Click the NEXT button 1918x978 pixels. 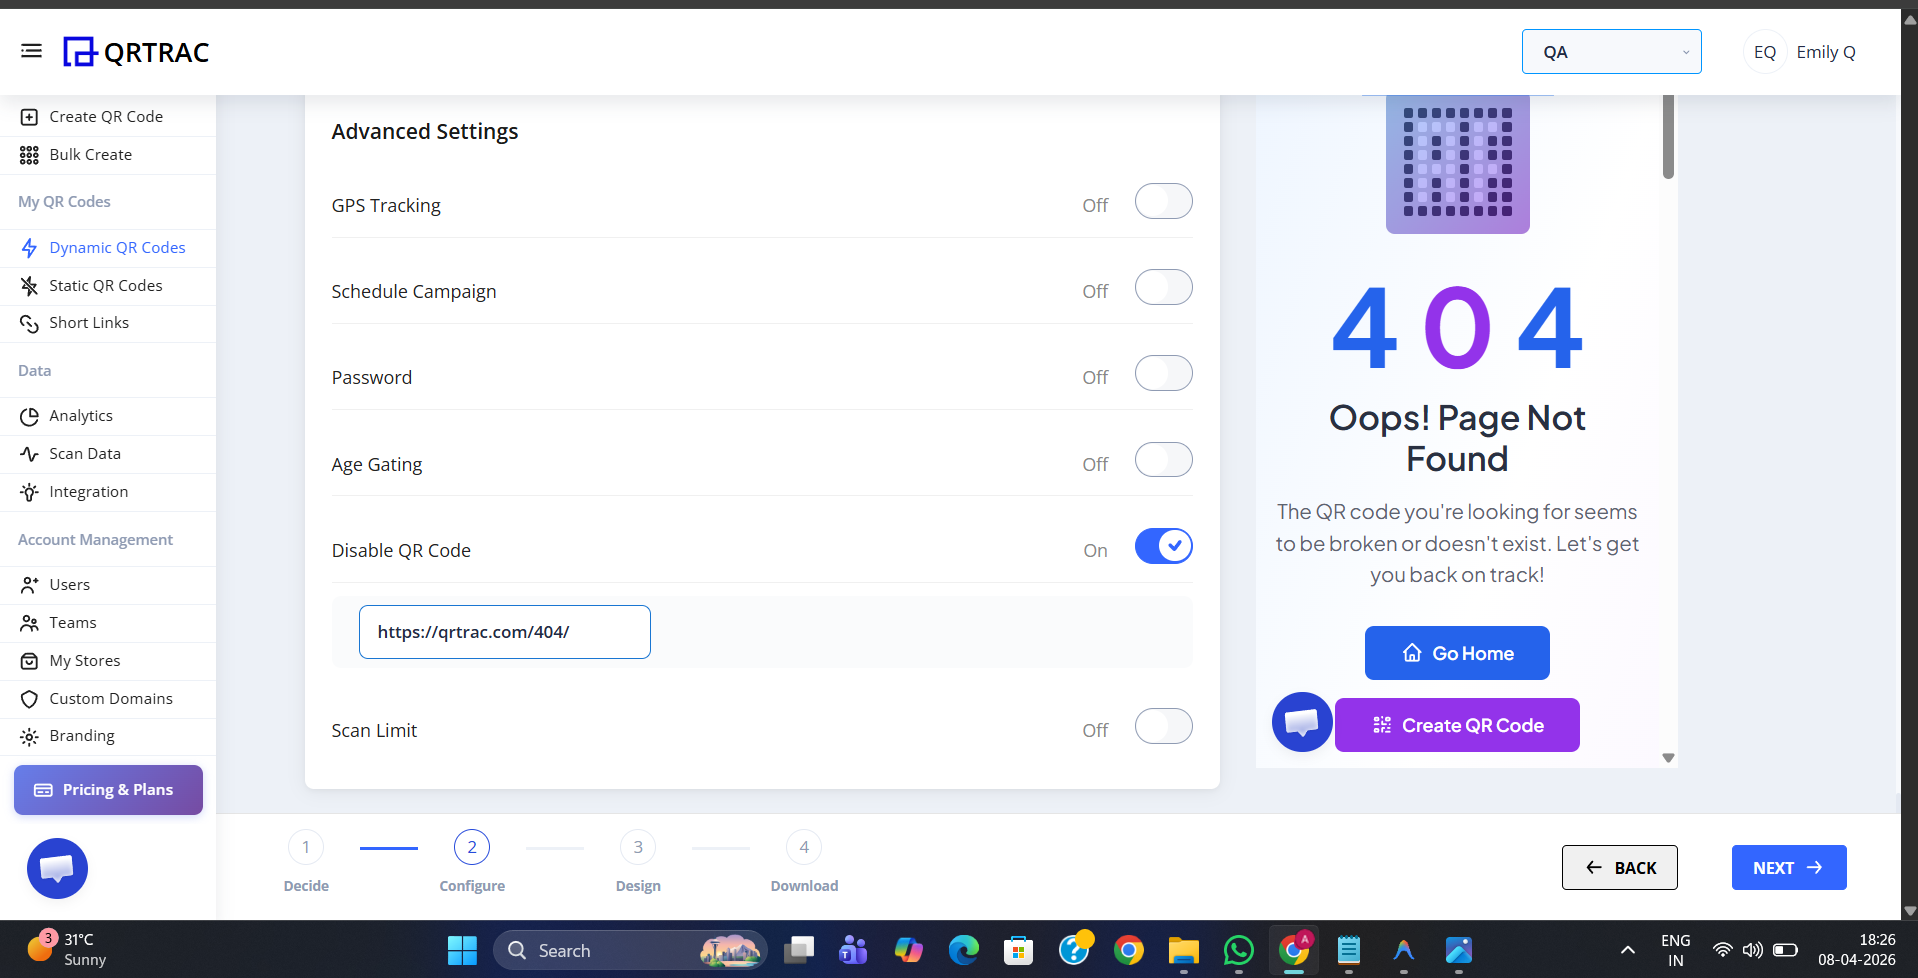(1788, 868)
